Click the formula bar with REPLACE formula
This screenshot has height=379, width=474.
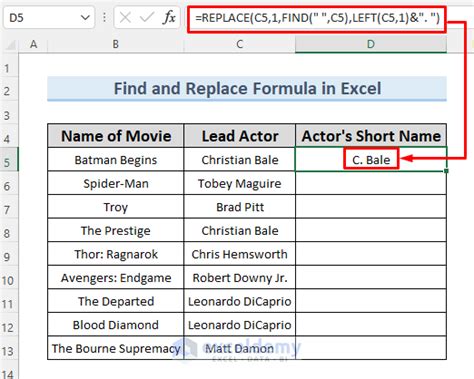click(x=317, y=19)
